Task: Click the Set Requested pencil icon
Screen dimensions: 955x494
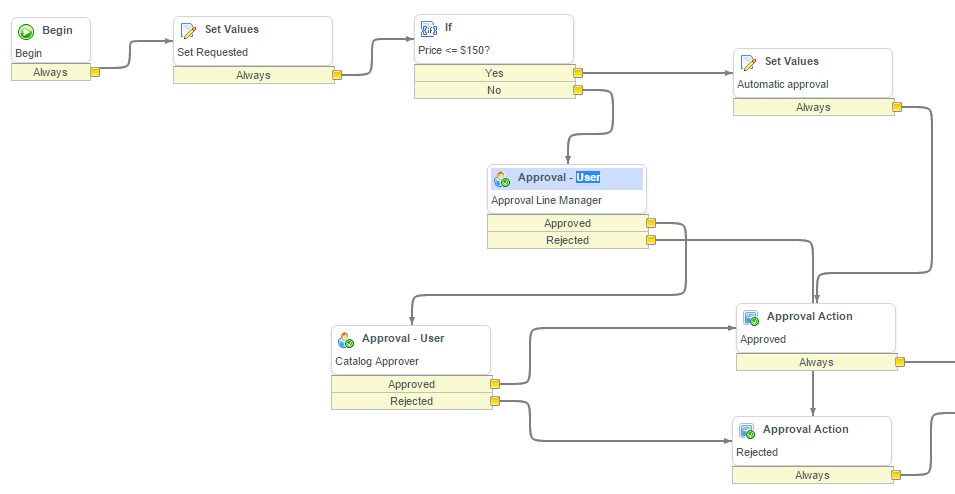Action: tap(188, 31)
